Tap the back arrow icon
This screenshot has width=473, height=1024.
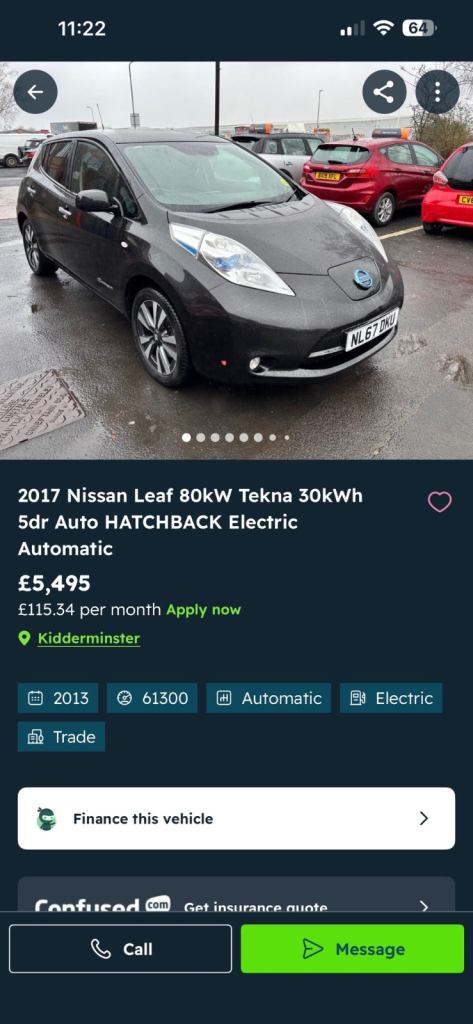point(35,92)
